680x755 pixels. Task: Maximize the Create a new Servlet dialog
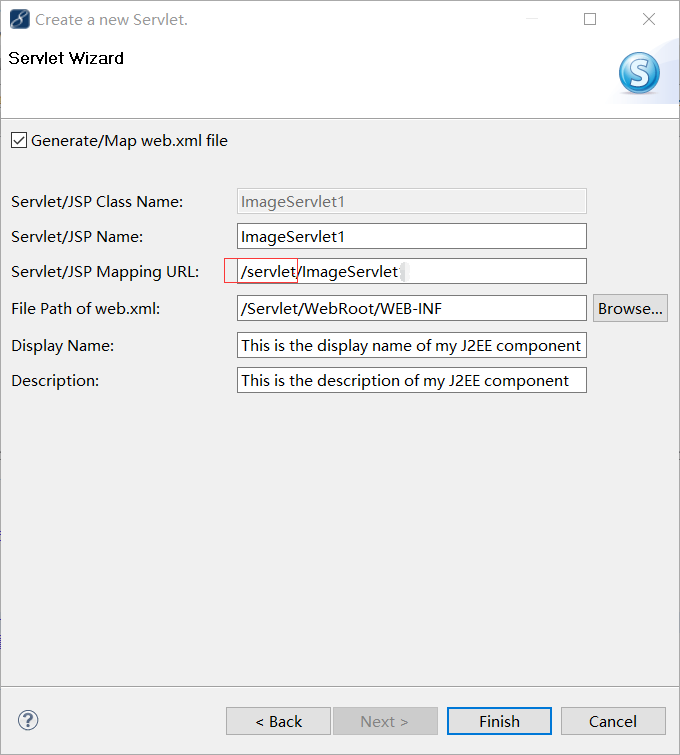(x=590, y=19)
